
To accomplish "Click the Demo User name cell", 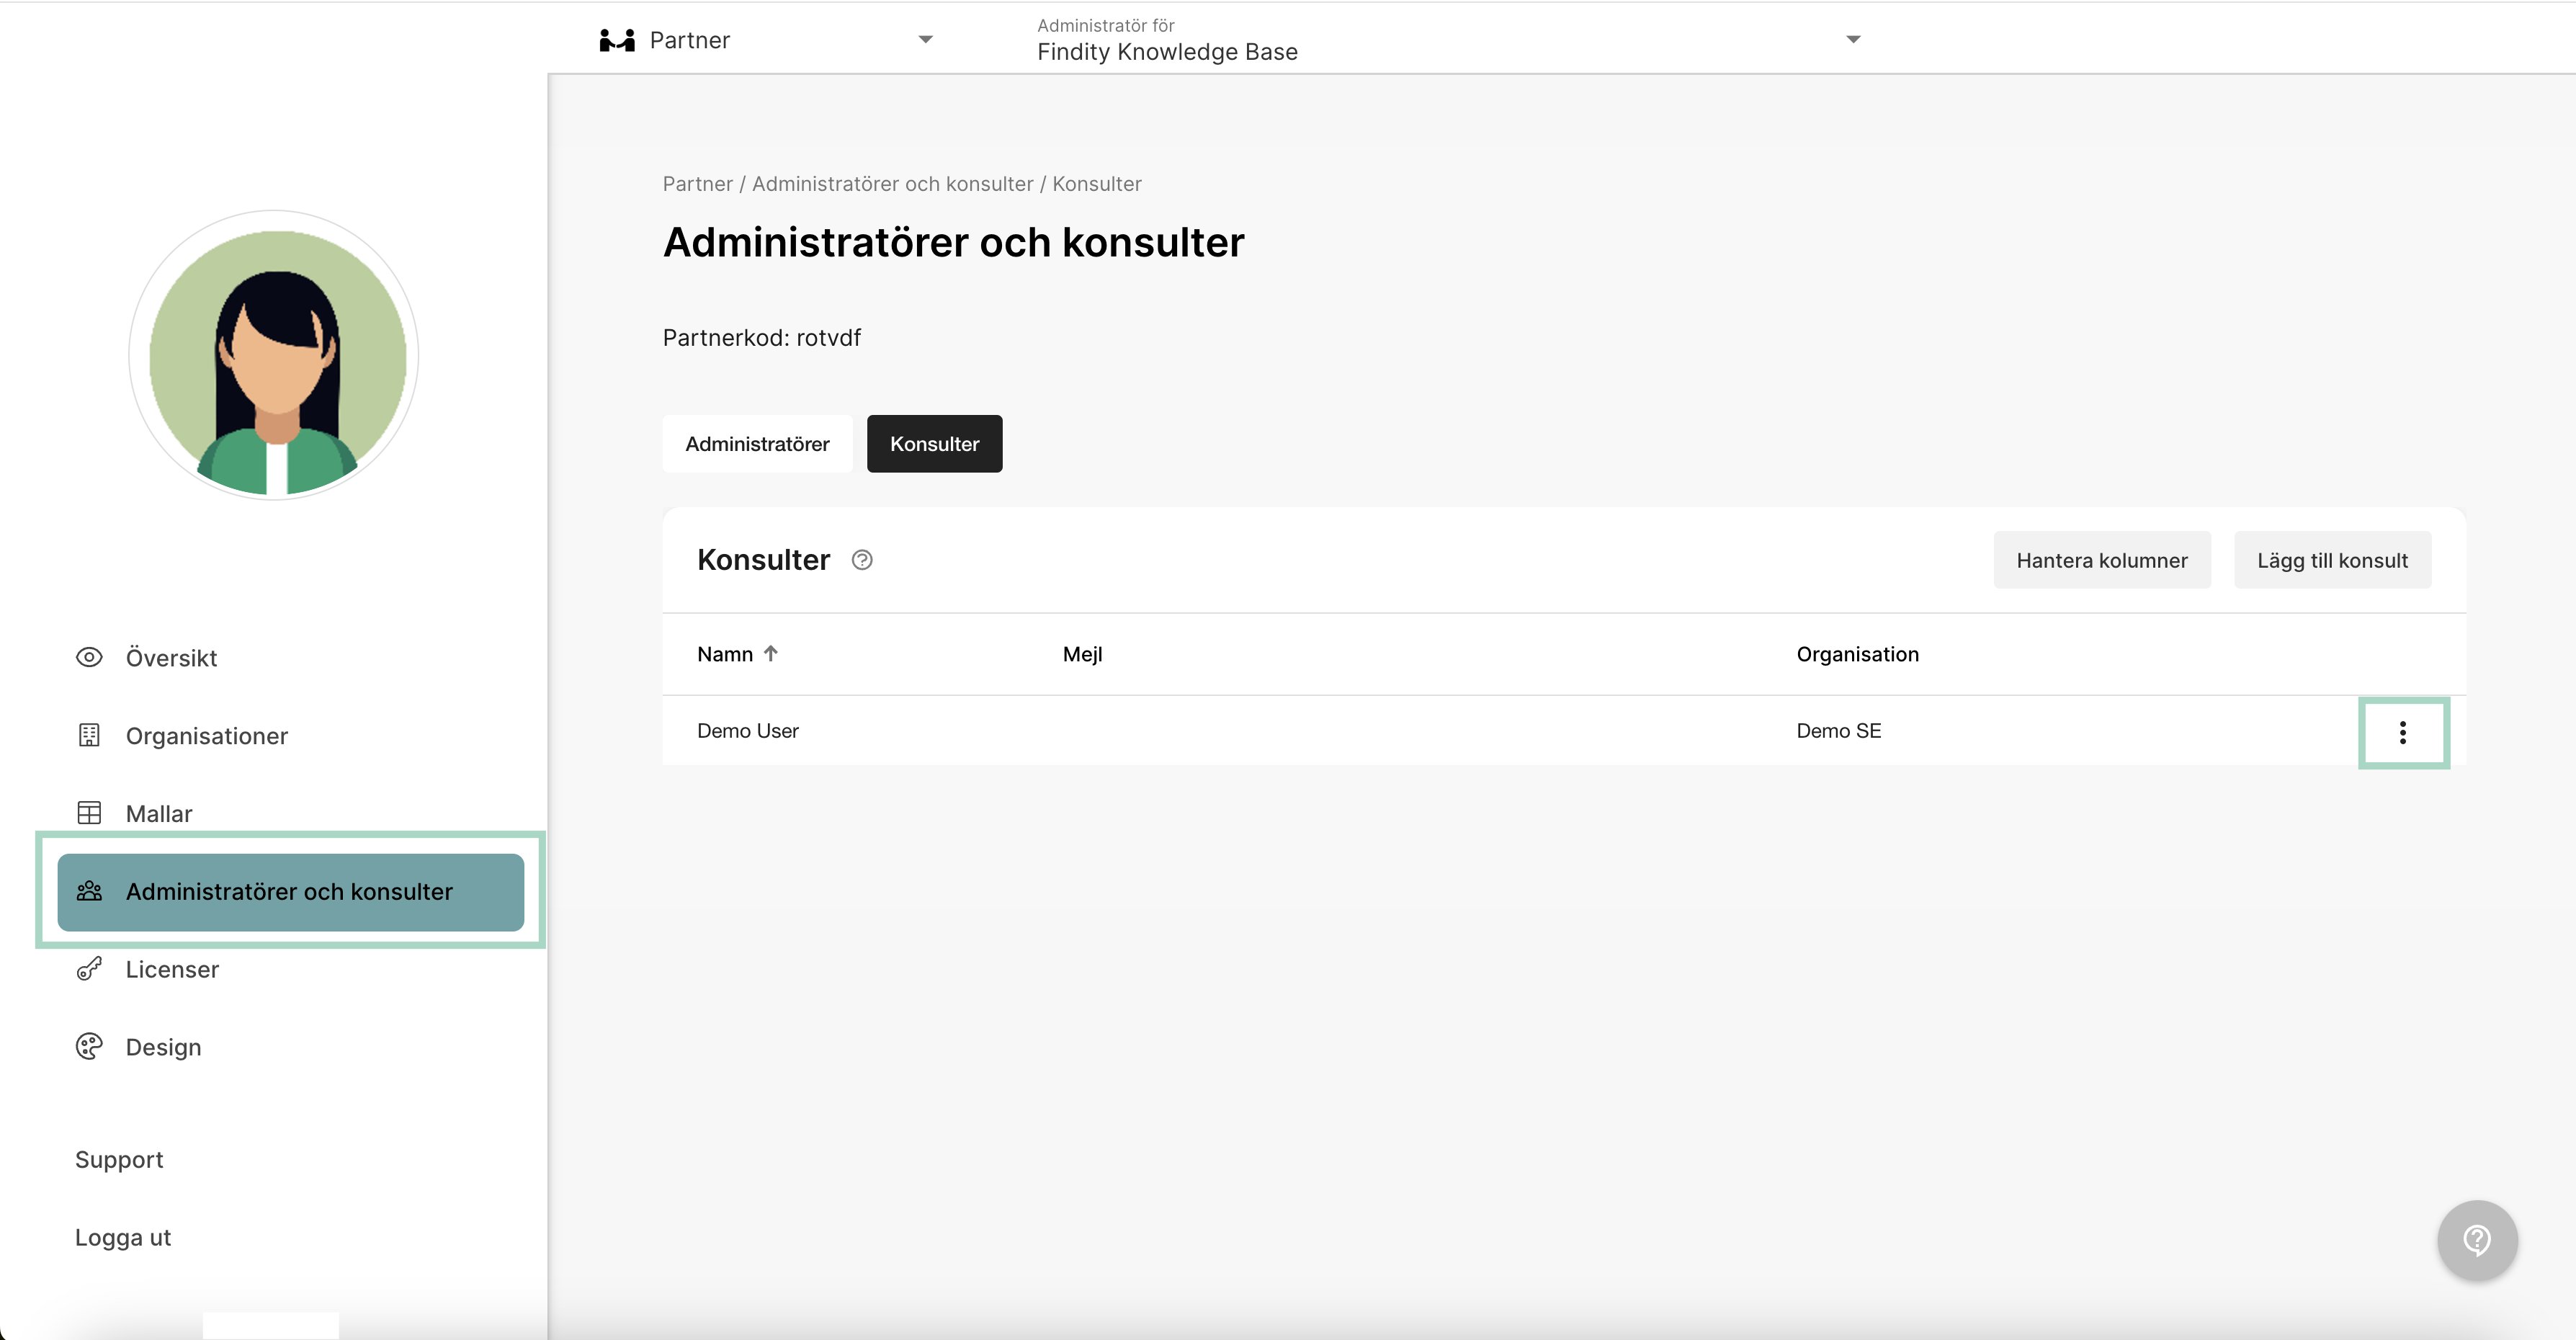I will (x=747, y=731).
